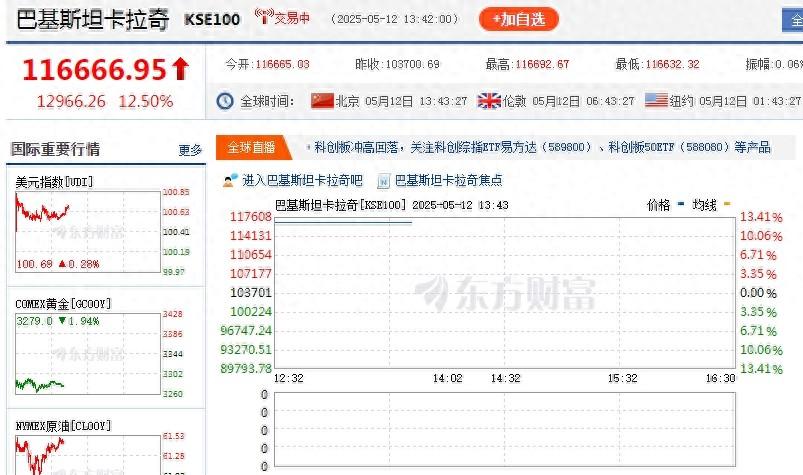Click the volume chart panel below main chart
This screenshot has width=803, height=475.
505,429
